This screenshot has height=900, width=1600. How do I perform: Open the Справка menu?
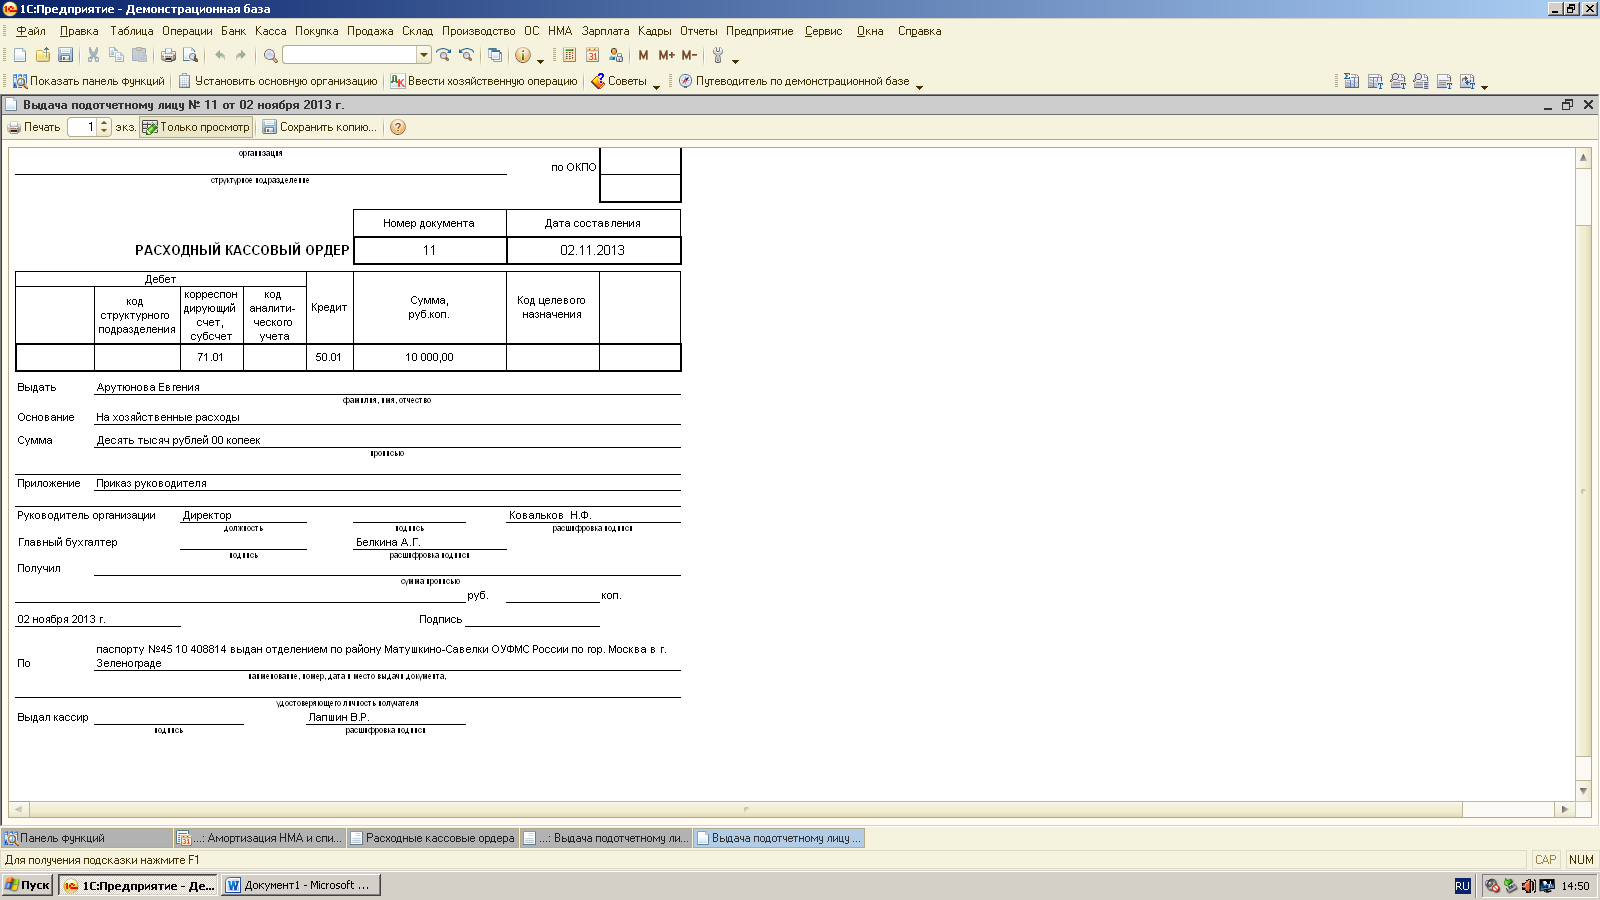(919, 31)
